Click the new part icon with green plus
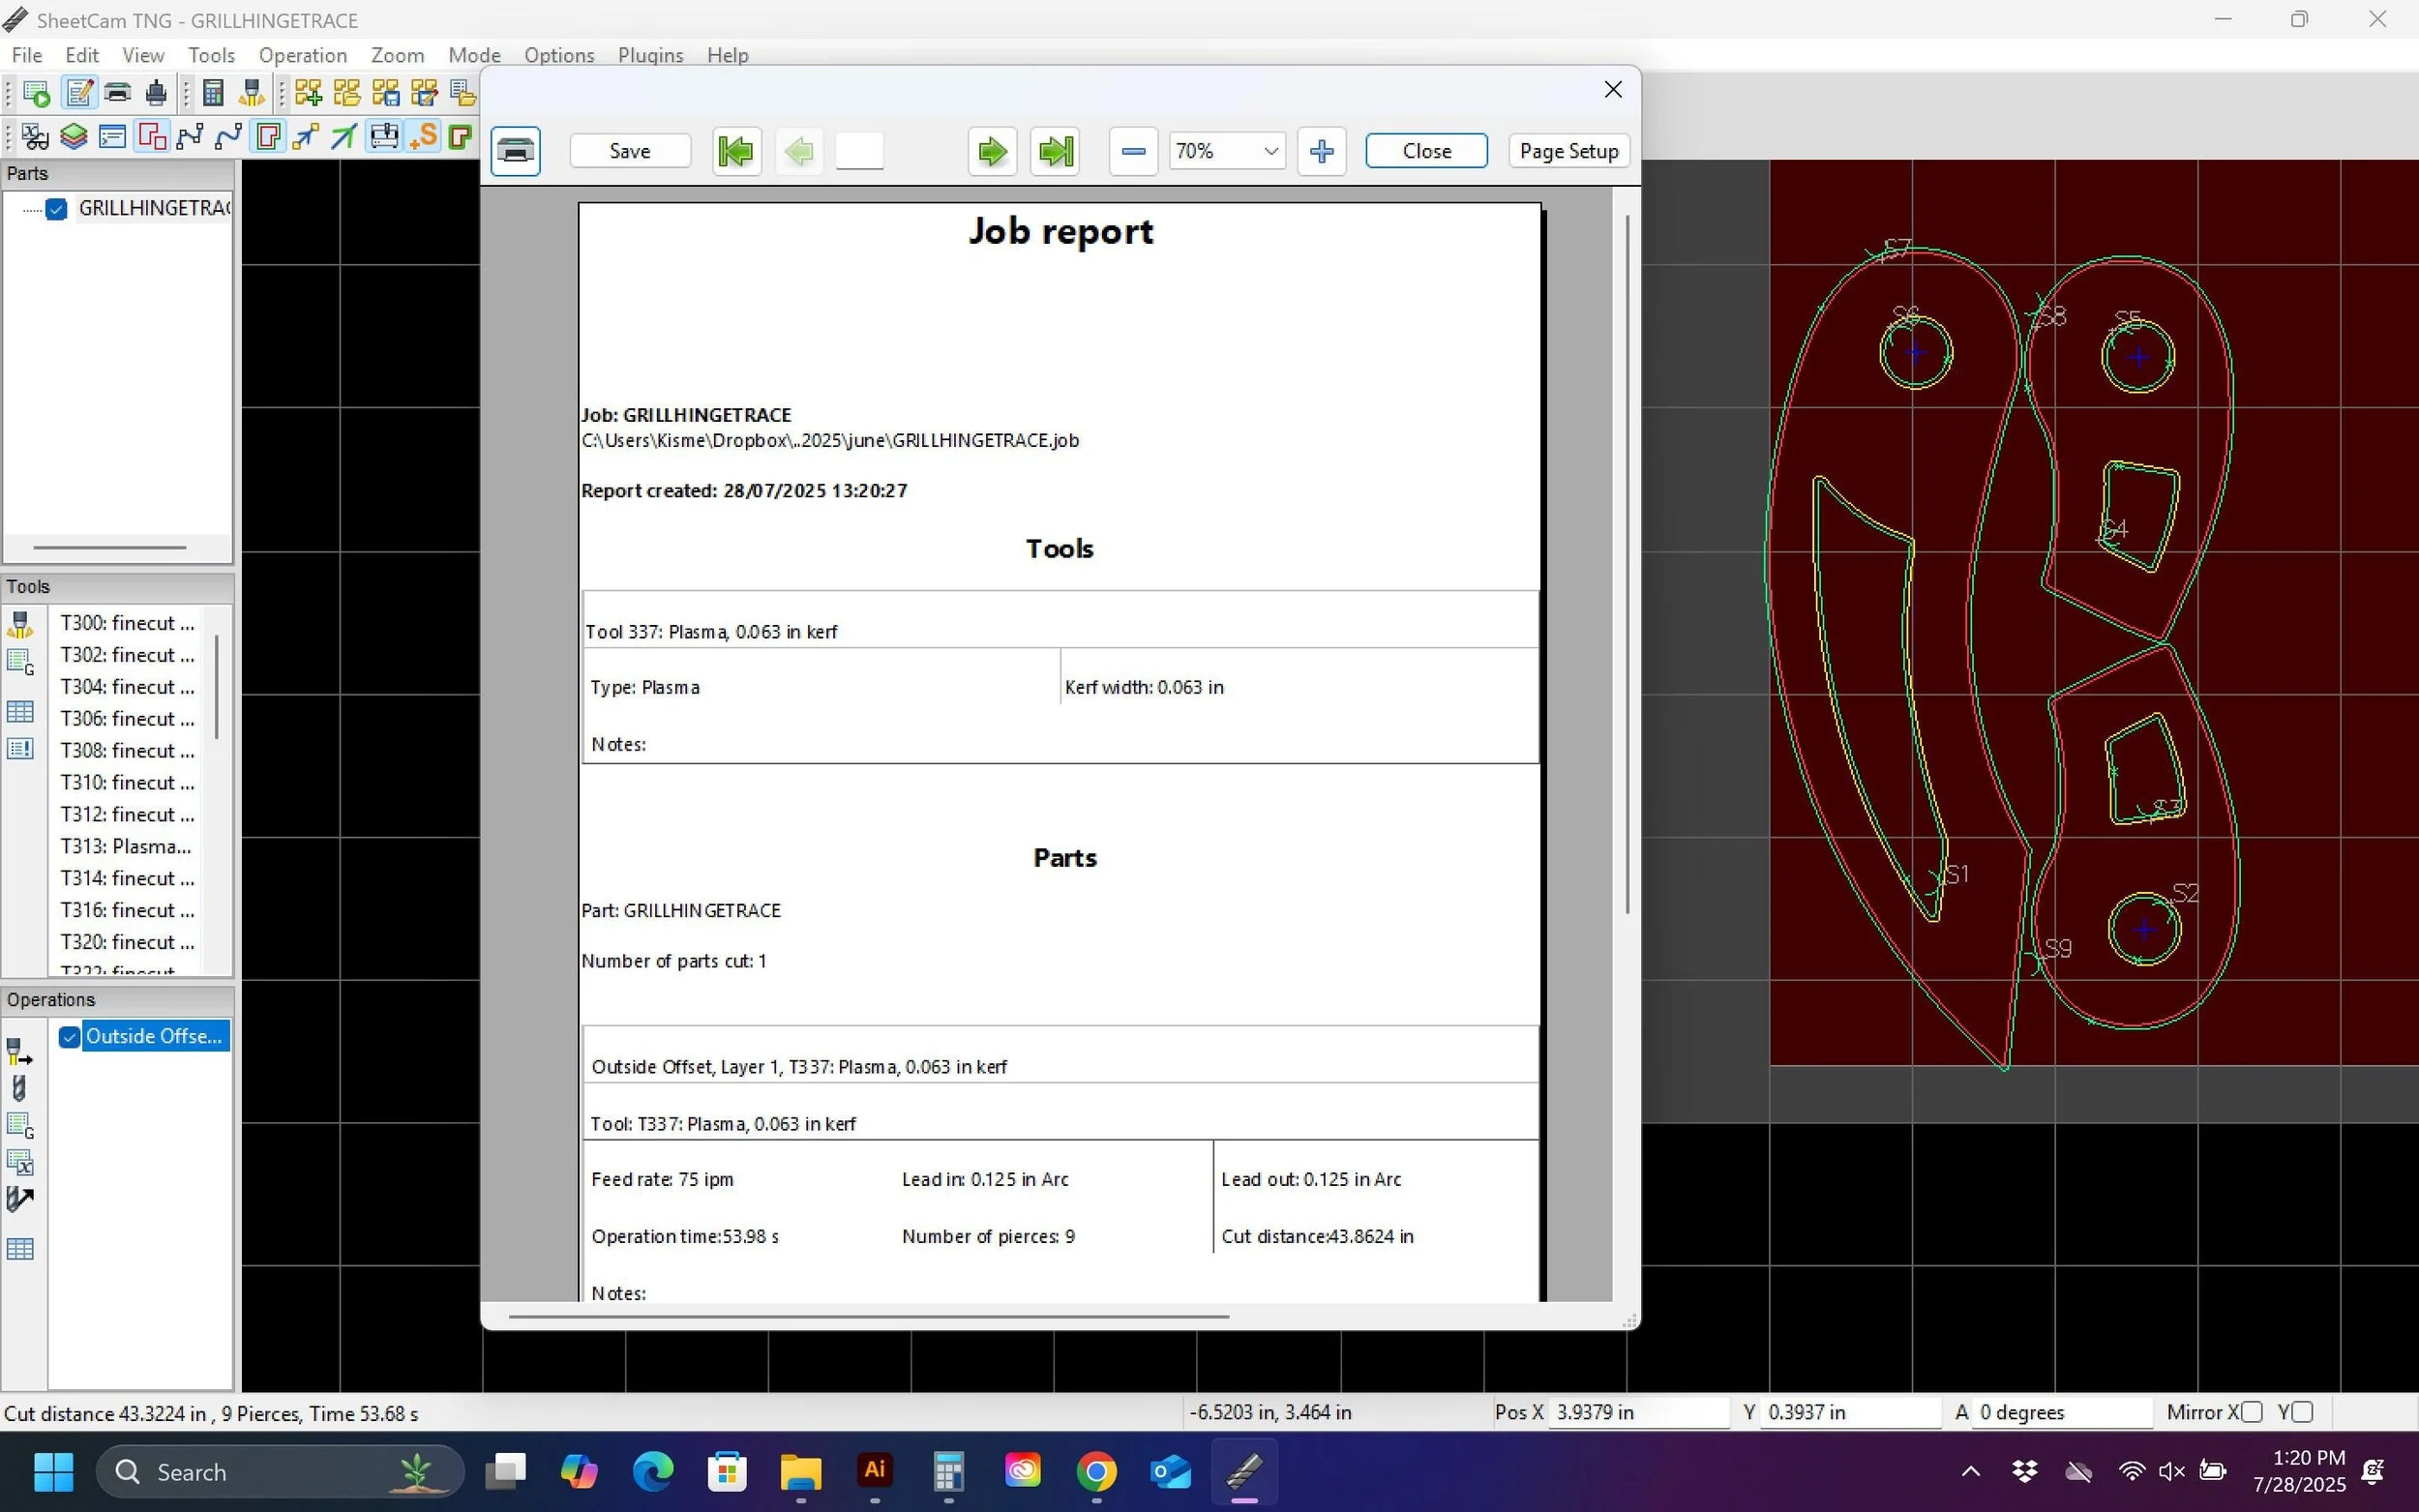This screenshot has height=1512, width=2419. tap(308, 93)
